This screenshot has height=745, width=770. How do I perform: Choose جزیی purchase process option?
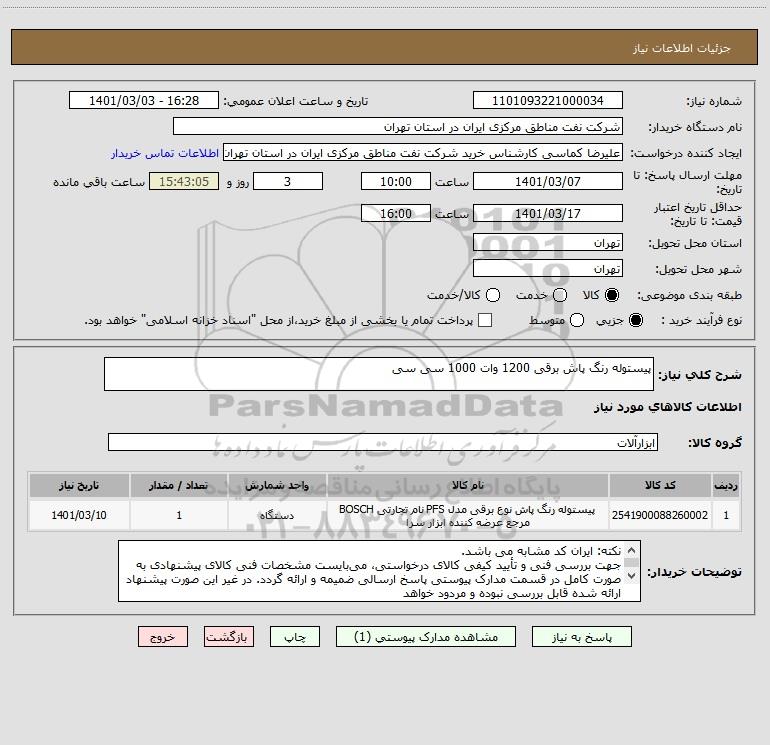coord(635,320)
